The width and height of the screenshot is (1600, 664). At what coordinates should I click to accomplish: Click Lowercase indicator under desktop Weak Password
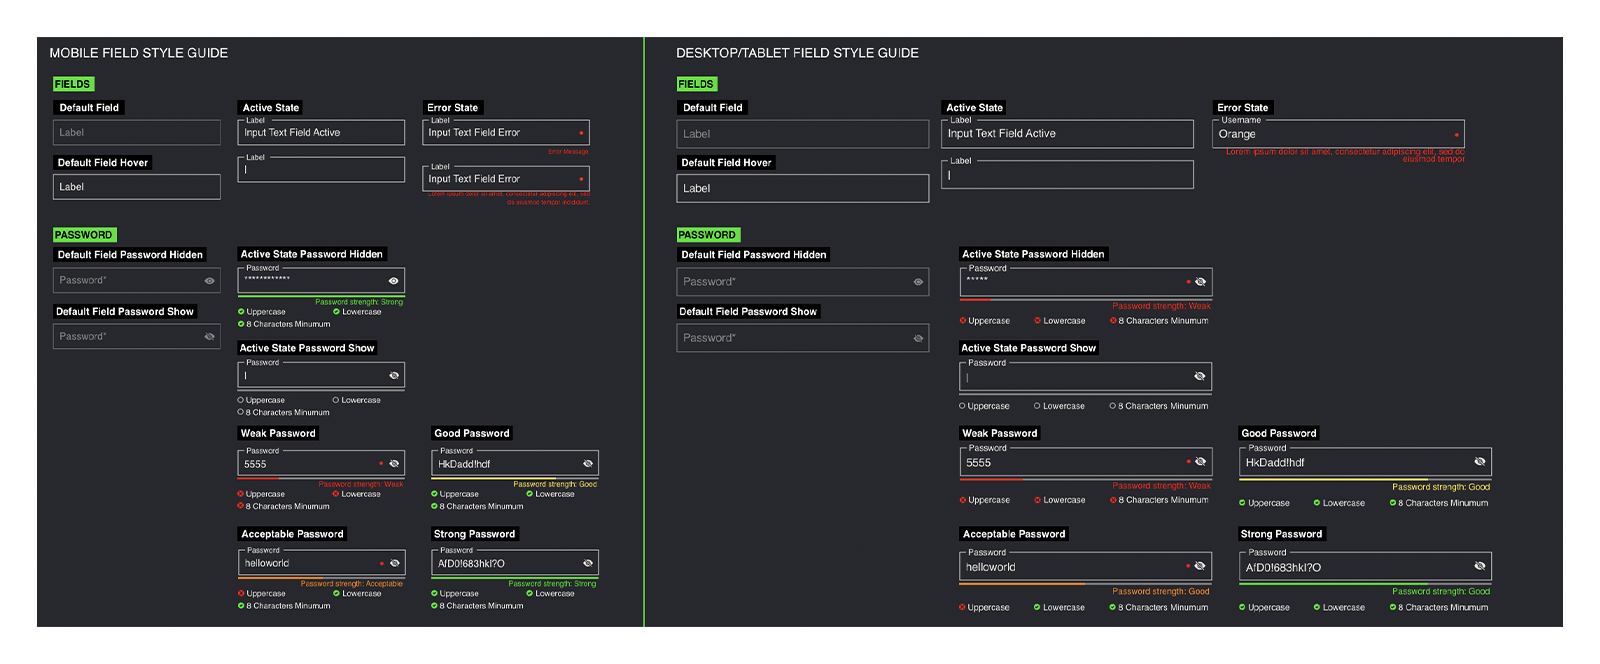coord(1060,500)
